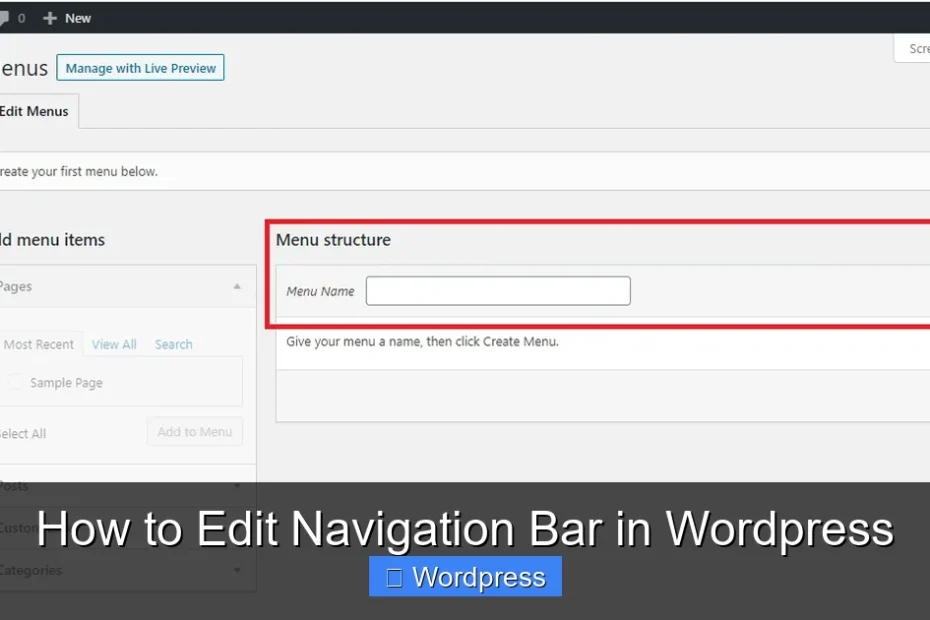Image resolution: width=930 pixels, height=620 pixels.
Task: Click the New label in the admin bar
Action: tap(79, 17)
